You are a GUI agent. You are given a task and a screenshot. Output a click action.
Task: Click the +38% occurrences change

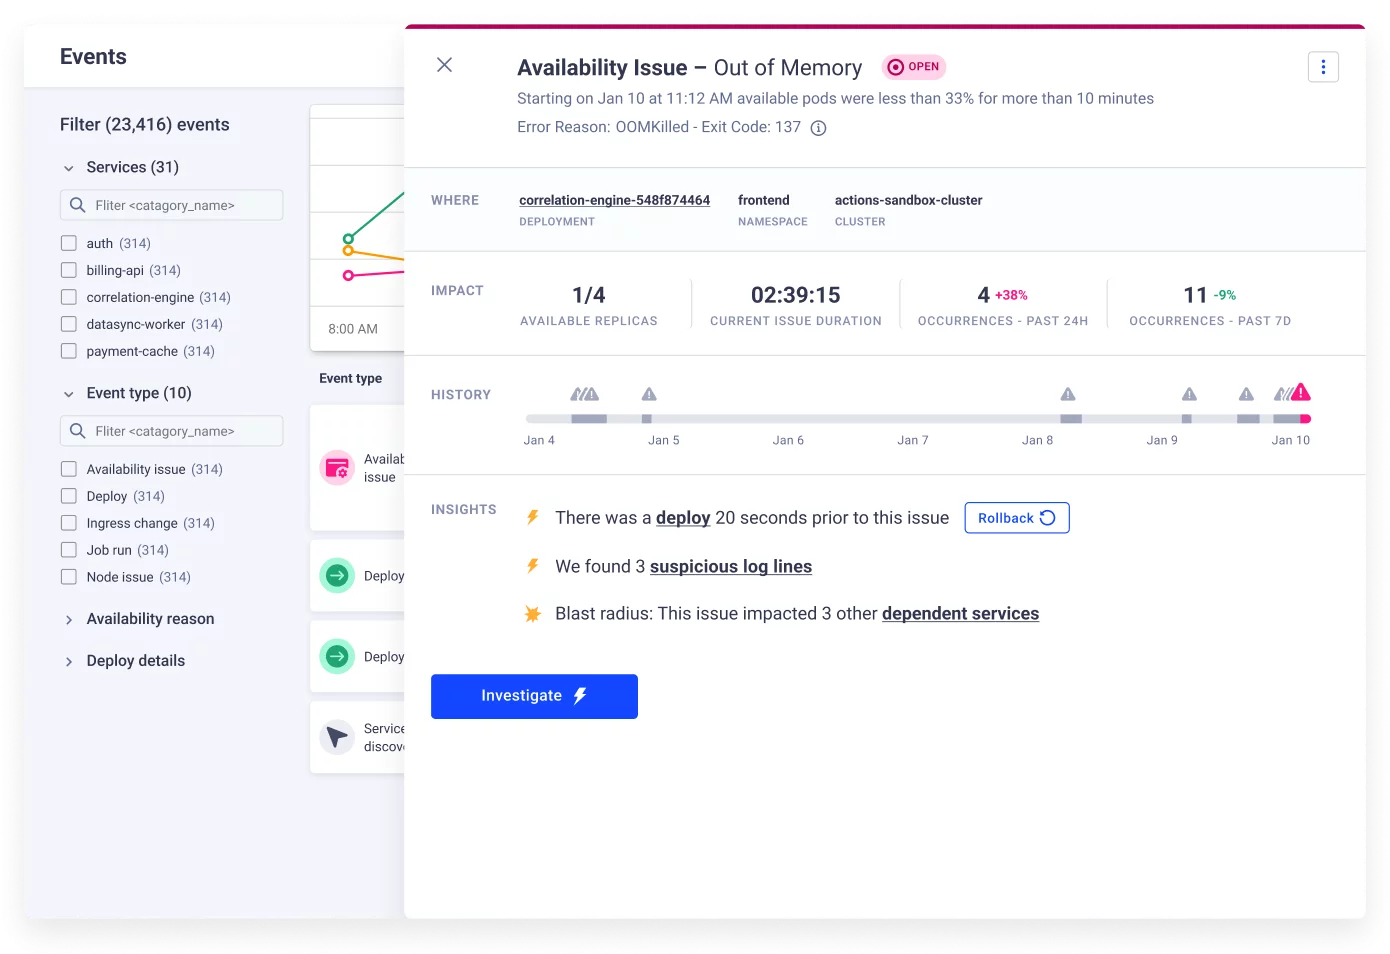[x=1011, y=295]
